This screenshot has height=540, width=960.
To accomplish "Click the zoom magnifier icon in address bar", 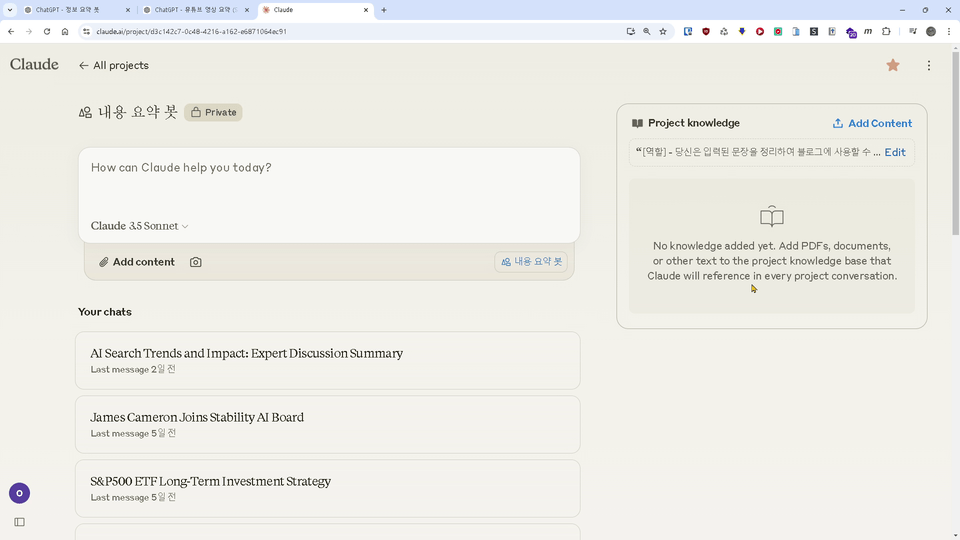I will tap(647, 31).
